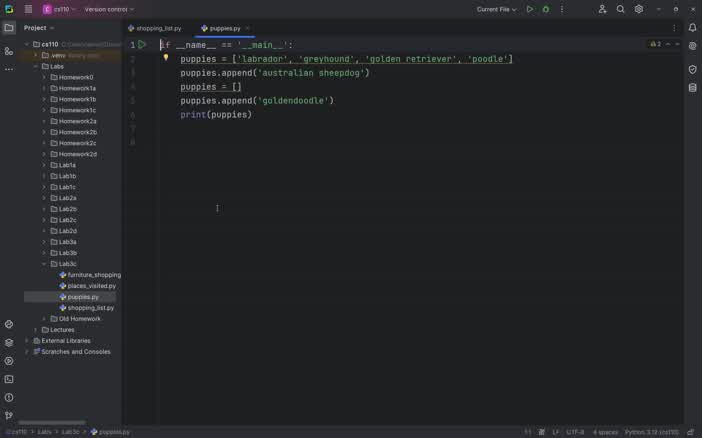Viewport: 702px width, 438px height.
Task: Open IDE settings gear icon
Action: pos(639,9)
